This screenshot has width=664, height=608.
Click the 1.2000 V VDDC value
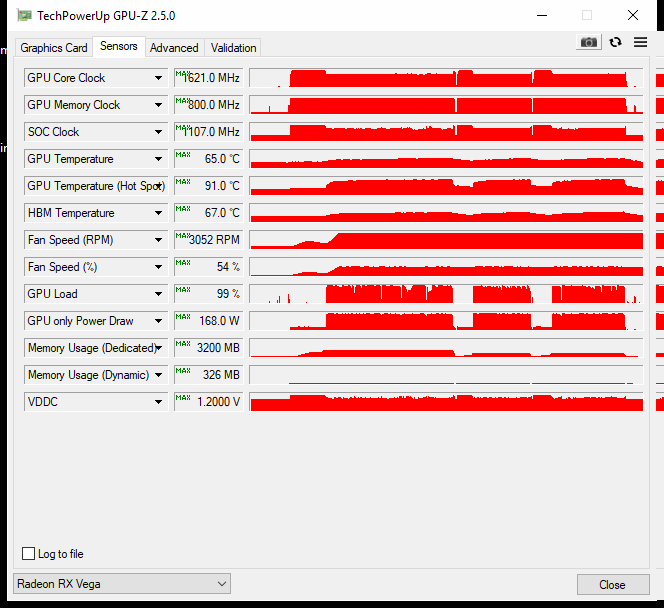(x=209, y=402)
